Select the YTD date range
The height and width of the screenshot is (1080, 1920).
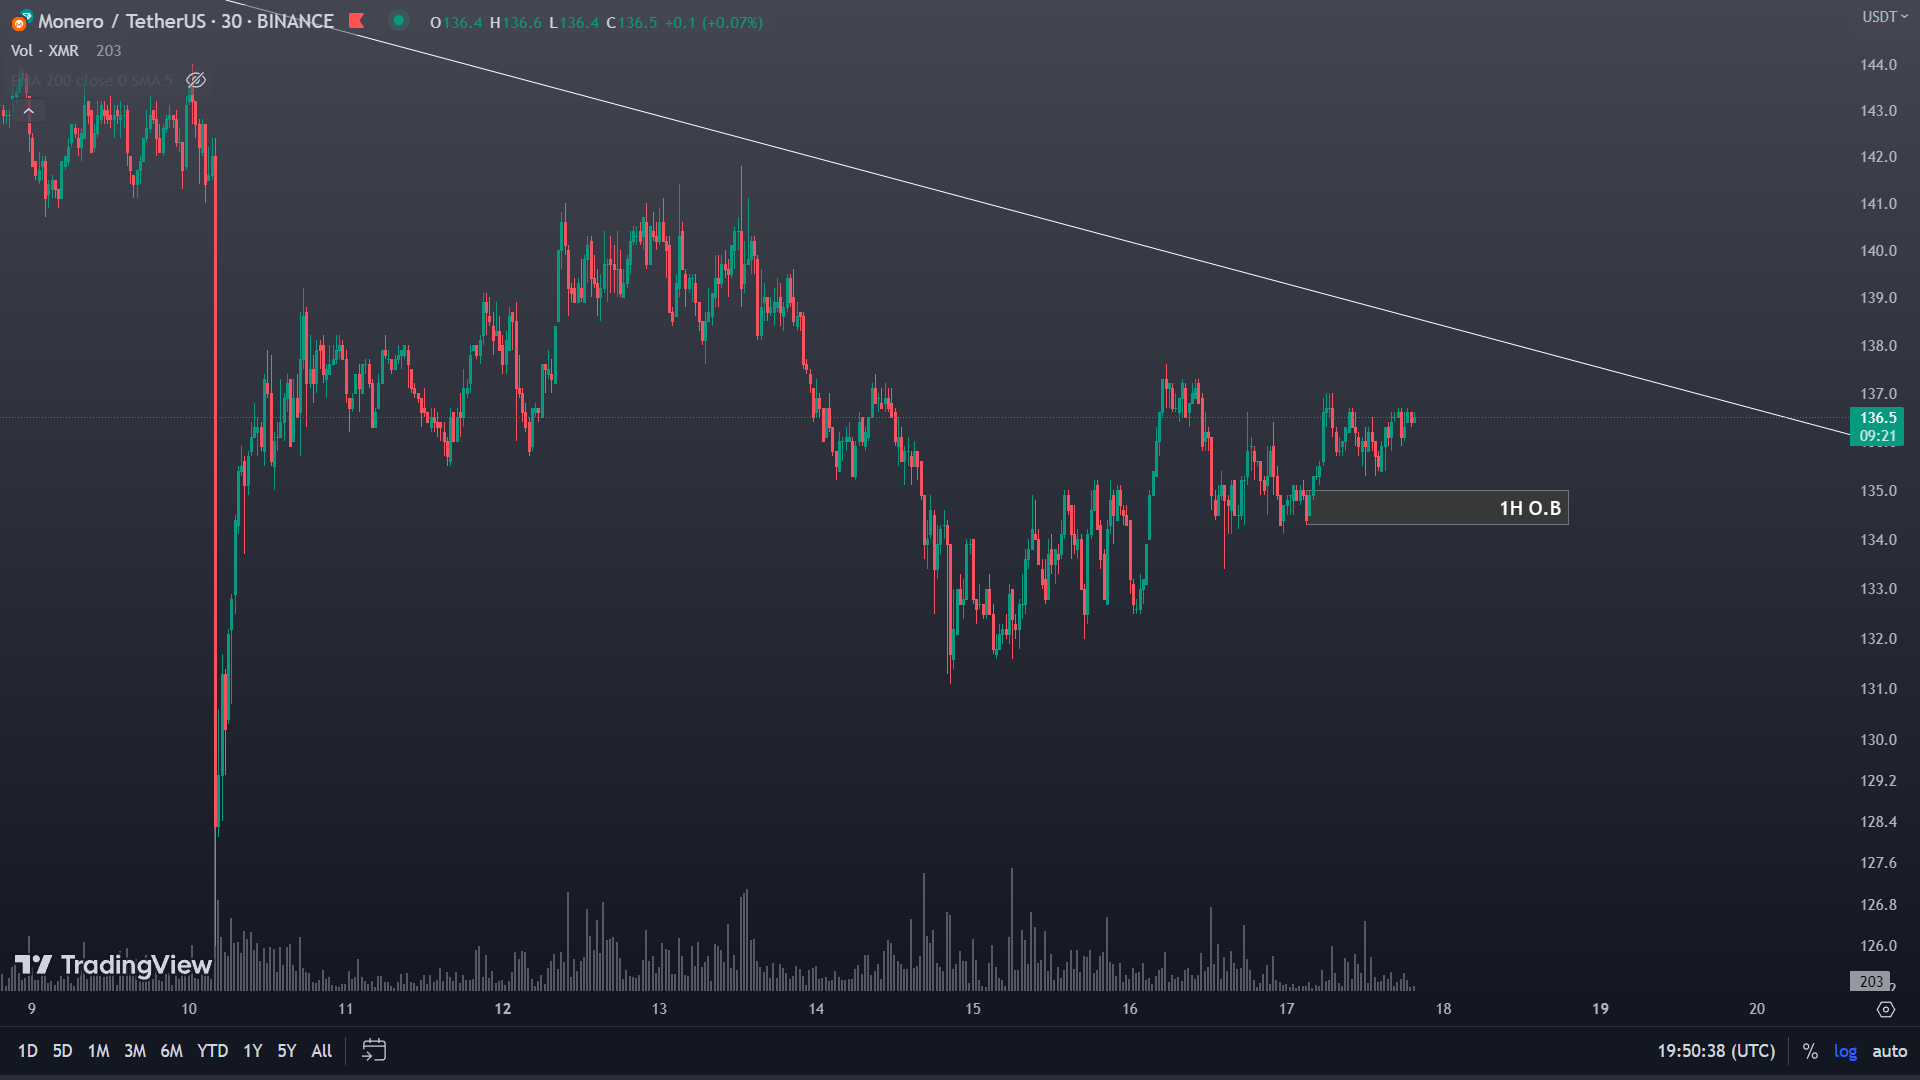pyautogui.click(x=212, y=1051)
